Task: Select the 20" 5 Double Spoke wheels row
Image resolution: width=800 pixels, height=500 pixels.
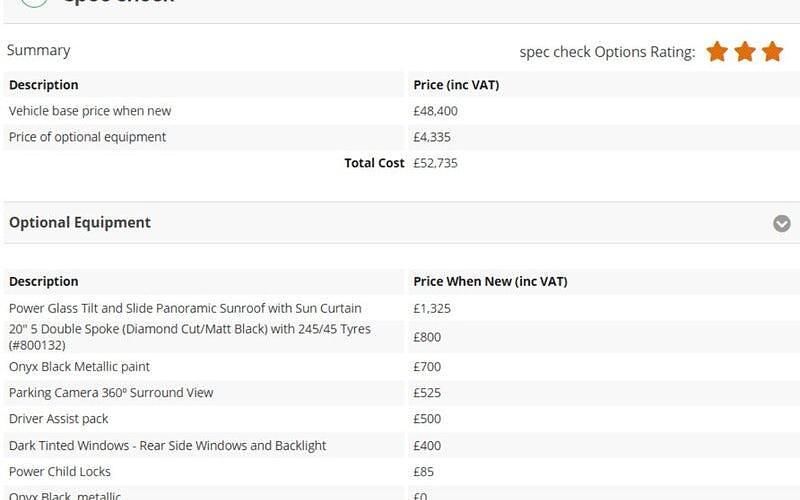Action: pos(400,337)
